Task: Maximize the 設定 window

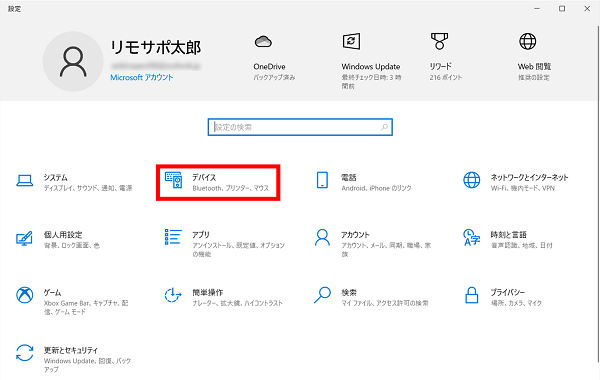Action: [x=562, y=8]
